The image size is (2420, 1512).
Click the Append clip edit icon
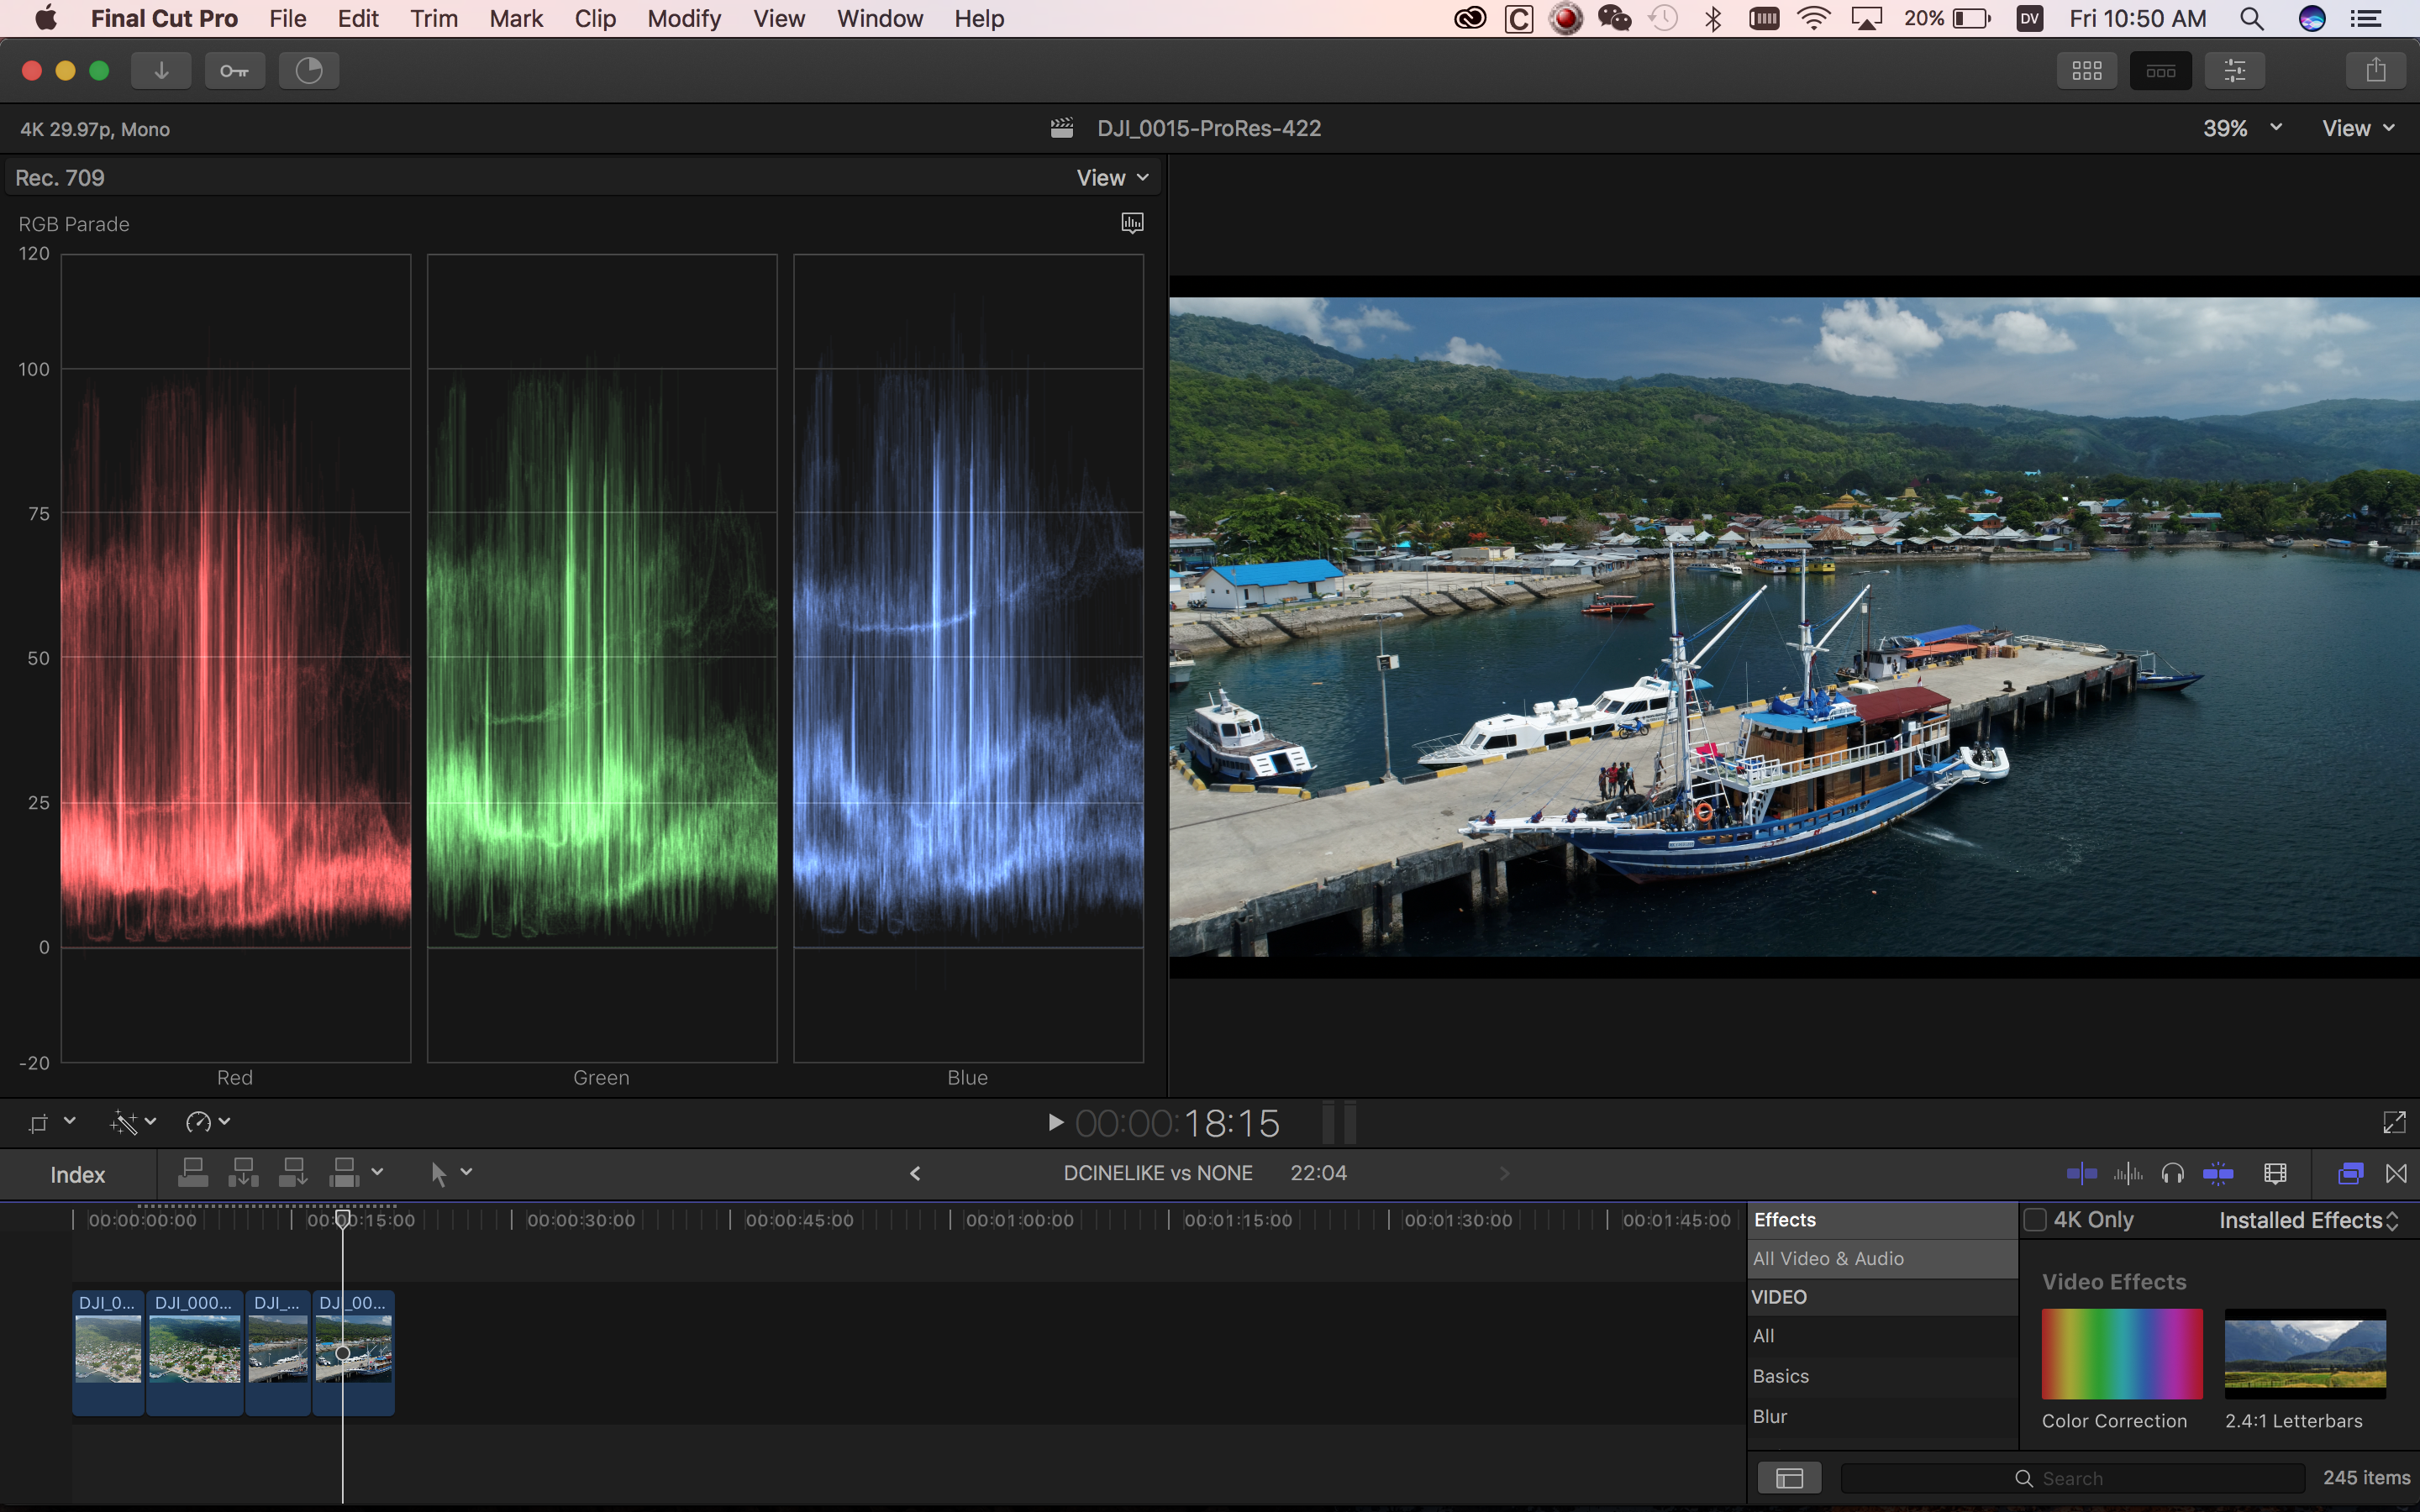(293, 1172)
